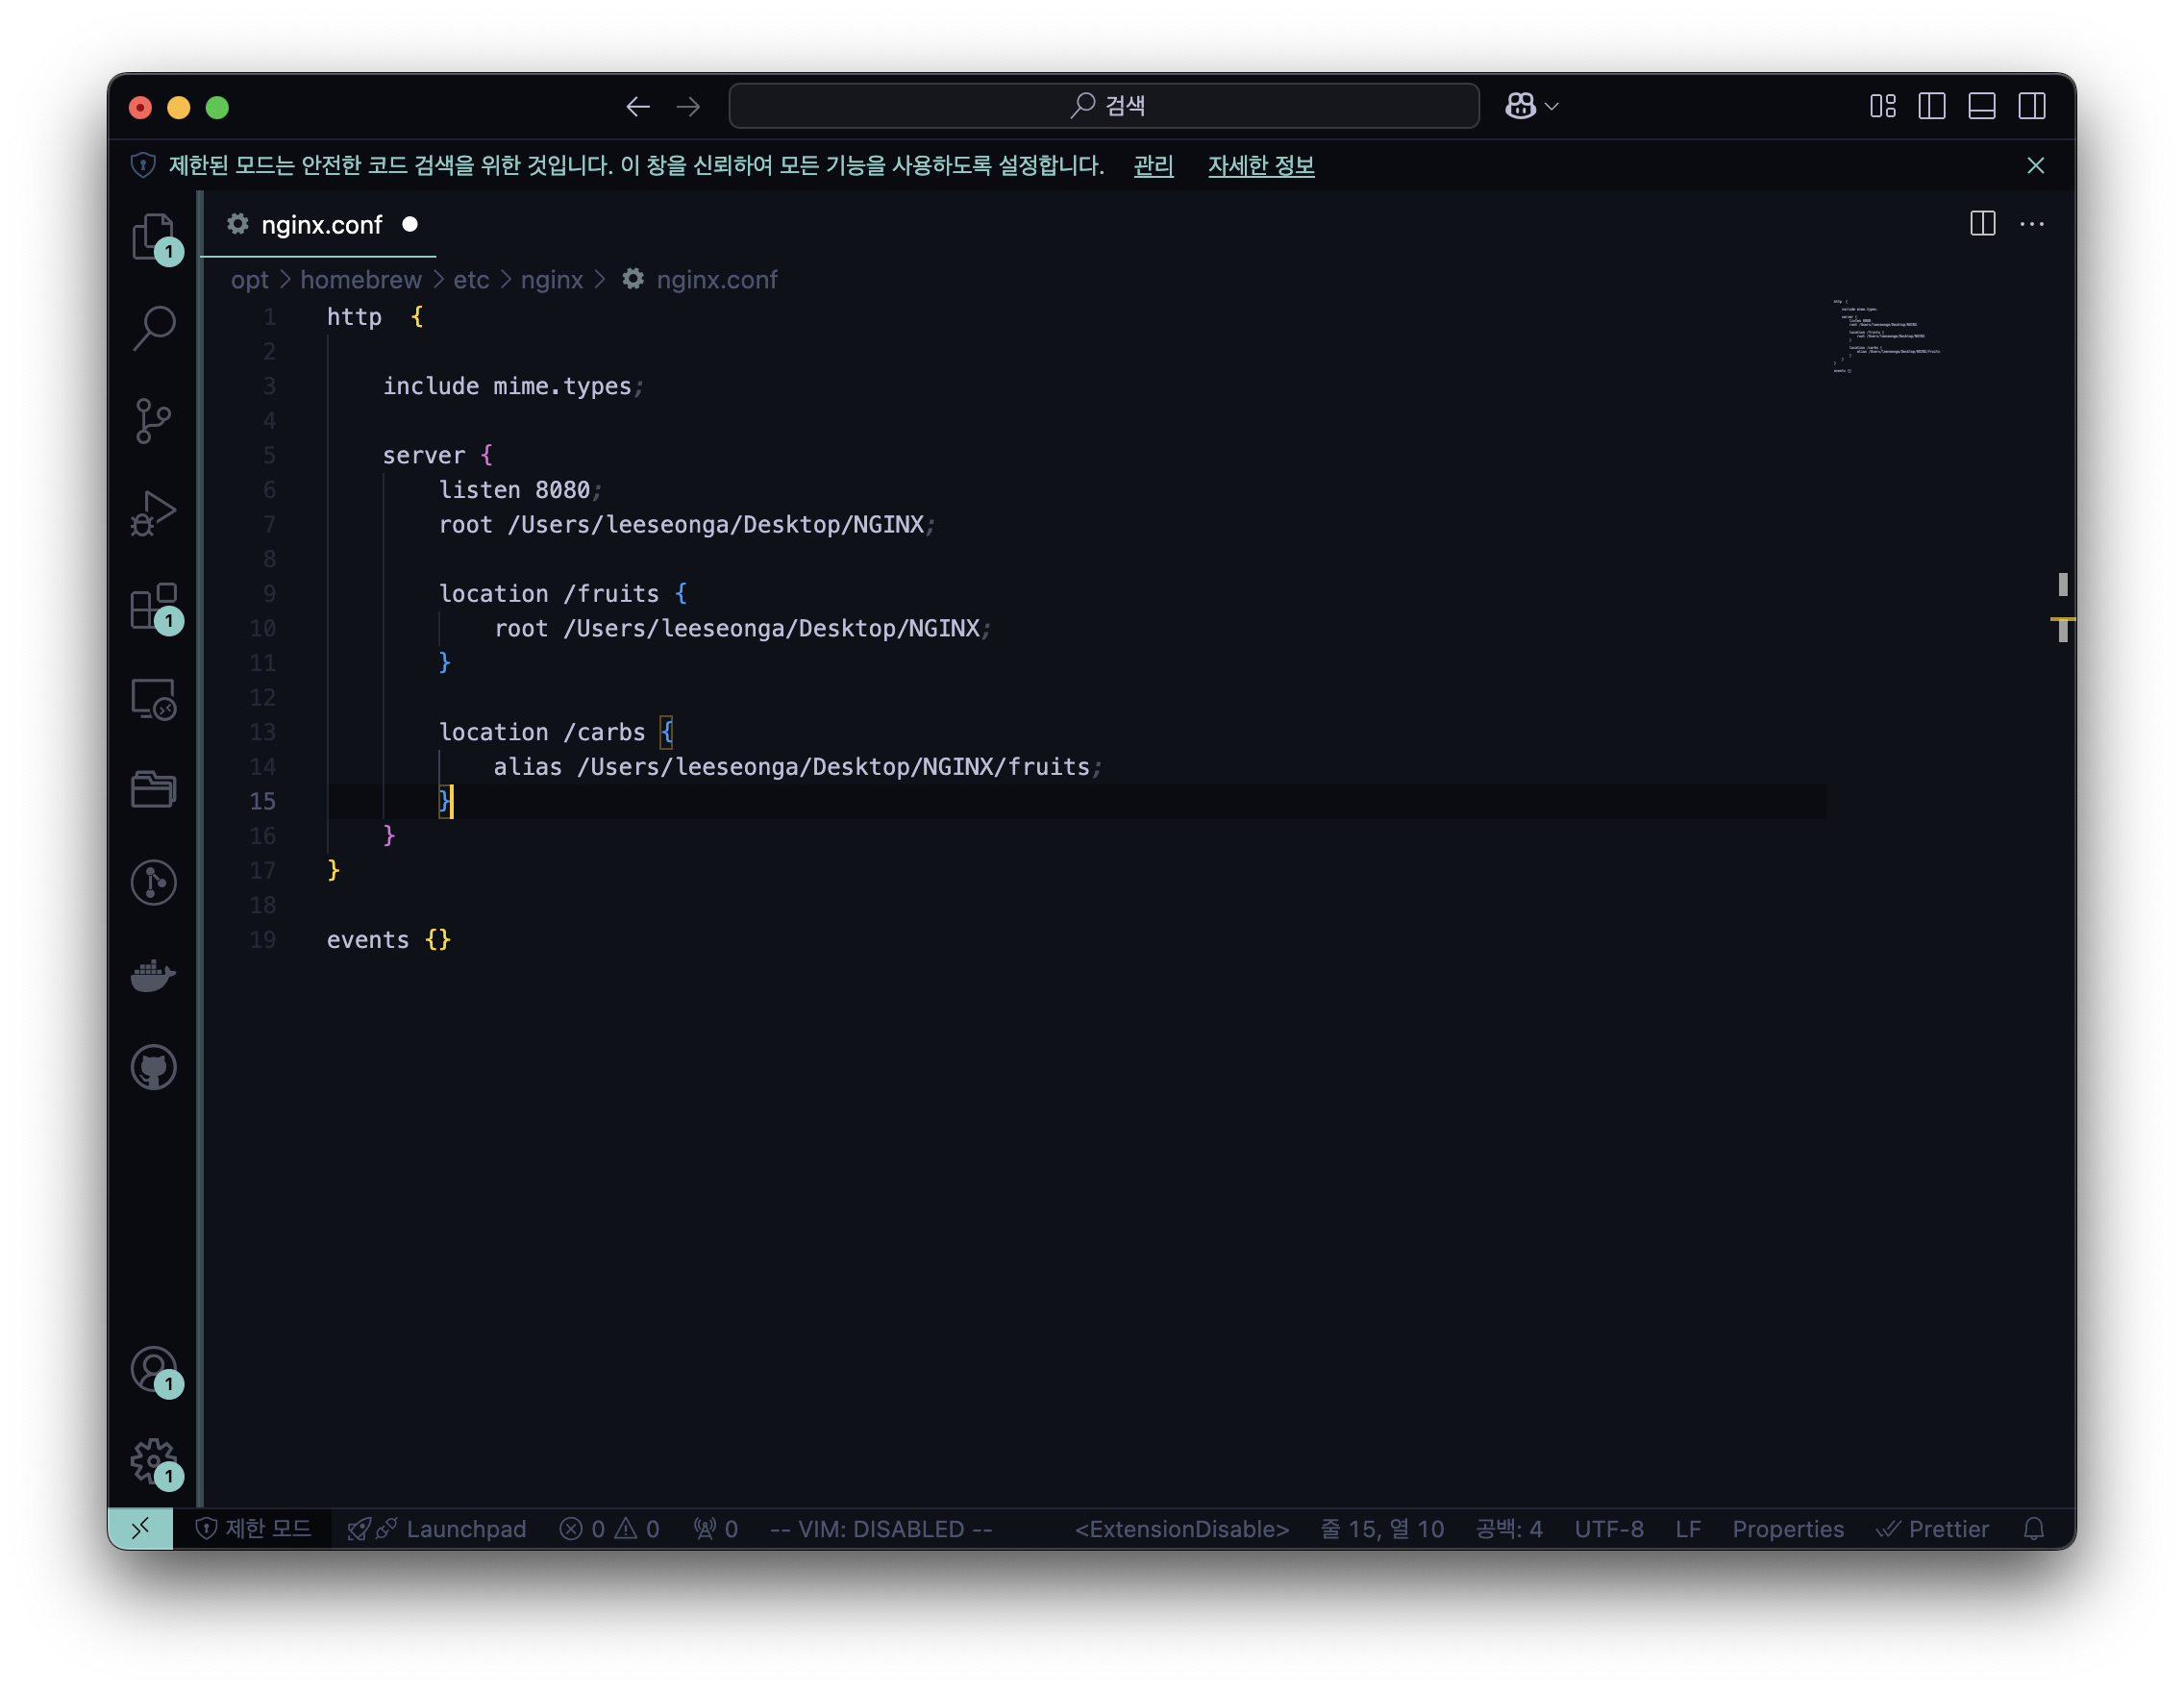Click the 자세한 정보 link in banner

tap(1260, 166)
